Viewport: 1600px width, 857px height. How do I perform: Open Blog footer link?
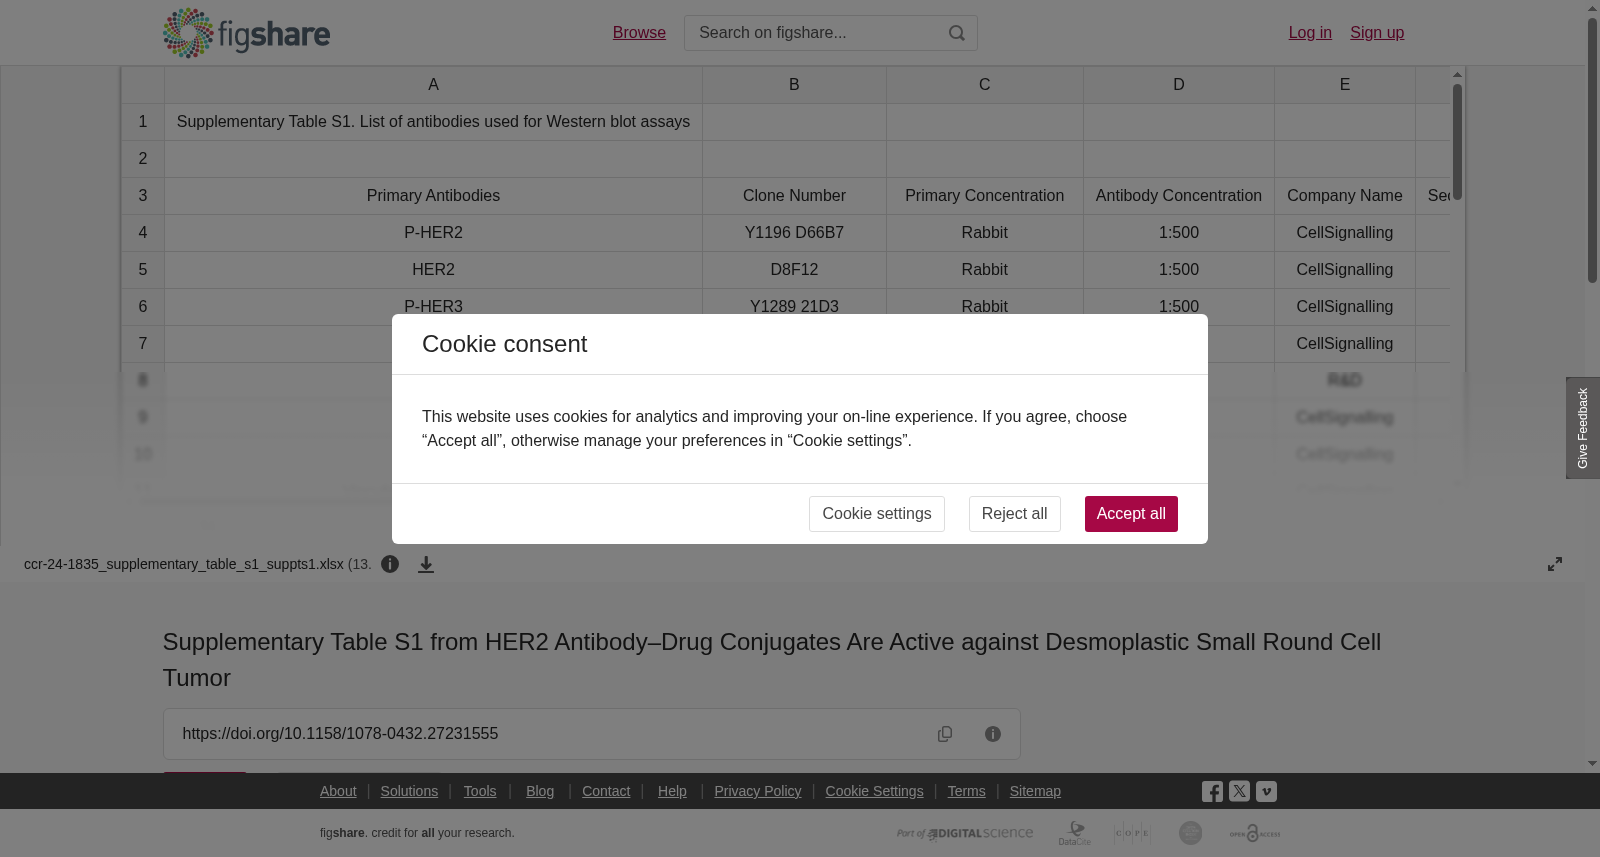pyautogui.click(x=540, y=791)
